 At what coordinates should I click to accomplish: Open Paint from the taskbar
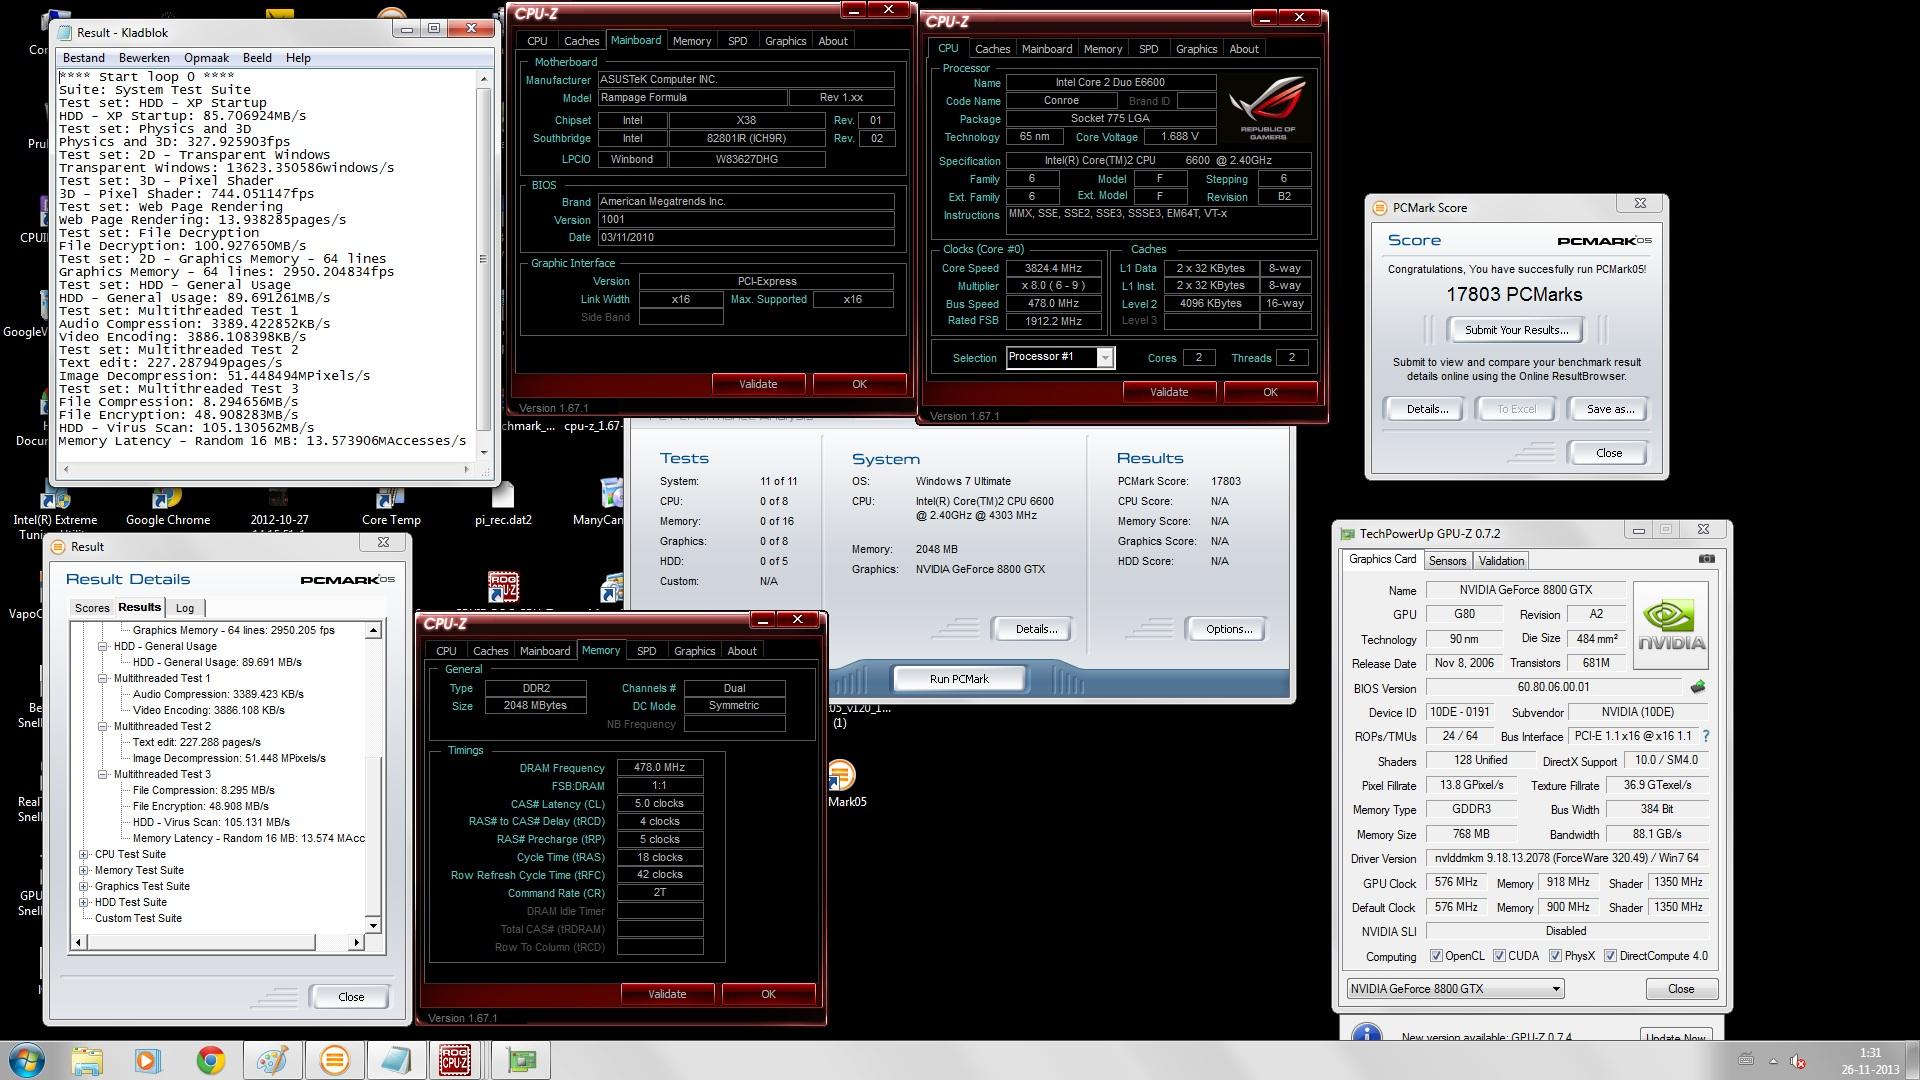point(272,1060)
